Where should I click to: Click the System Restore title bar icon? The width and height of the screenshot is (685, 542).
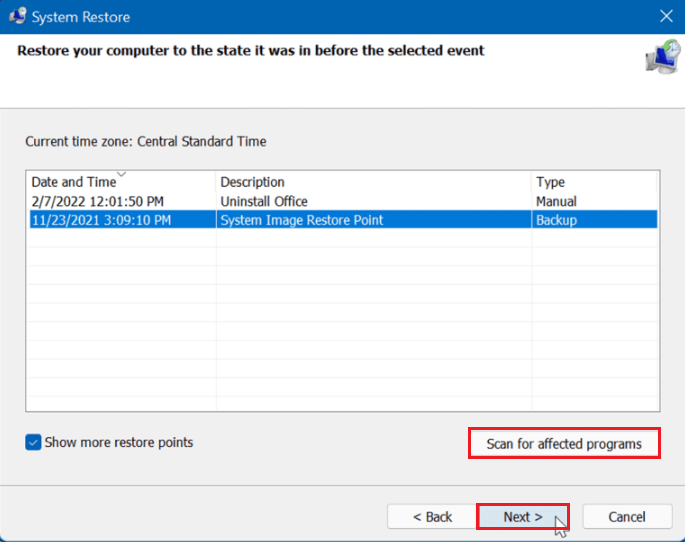17,16
